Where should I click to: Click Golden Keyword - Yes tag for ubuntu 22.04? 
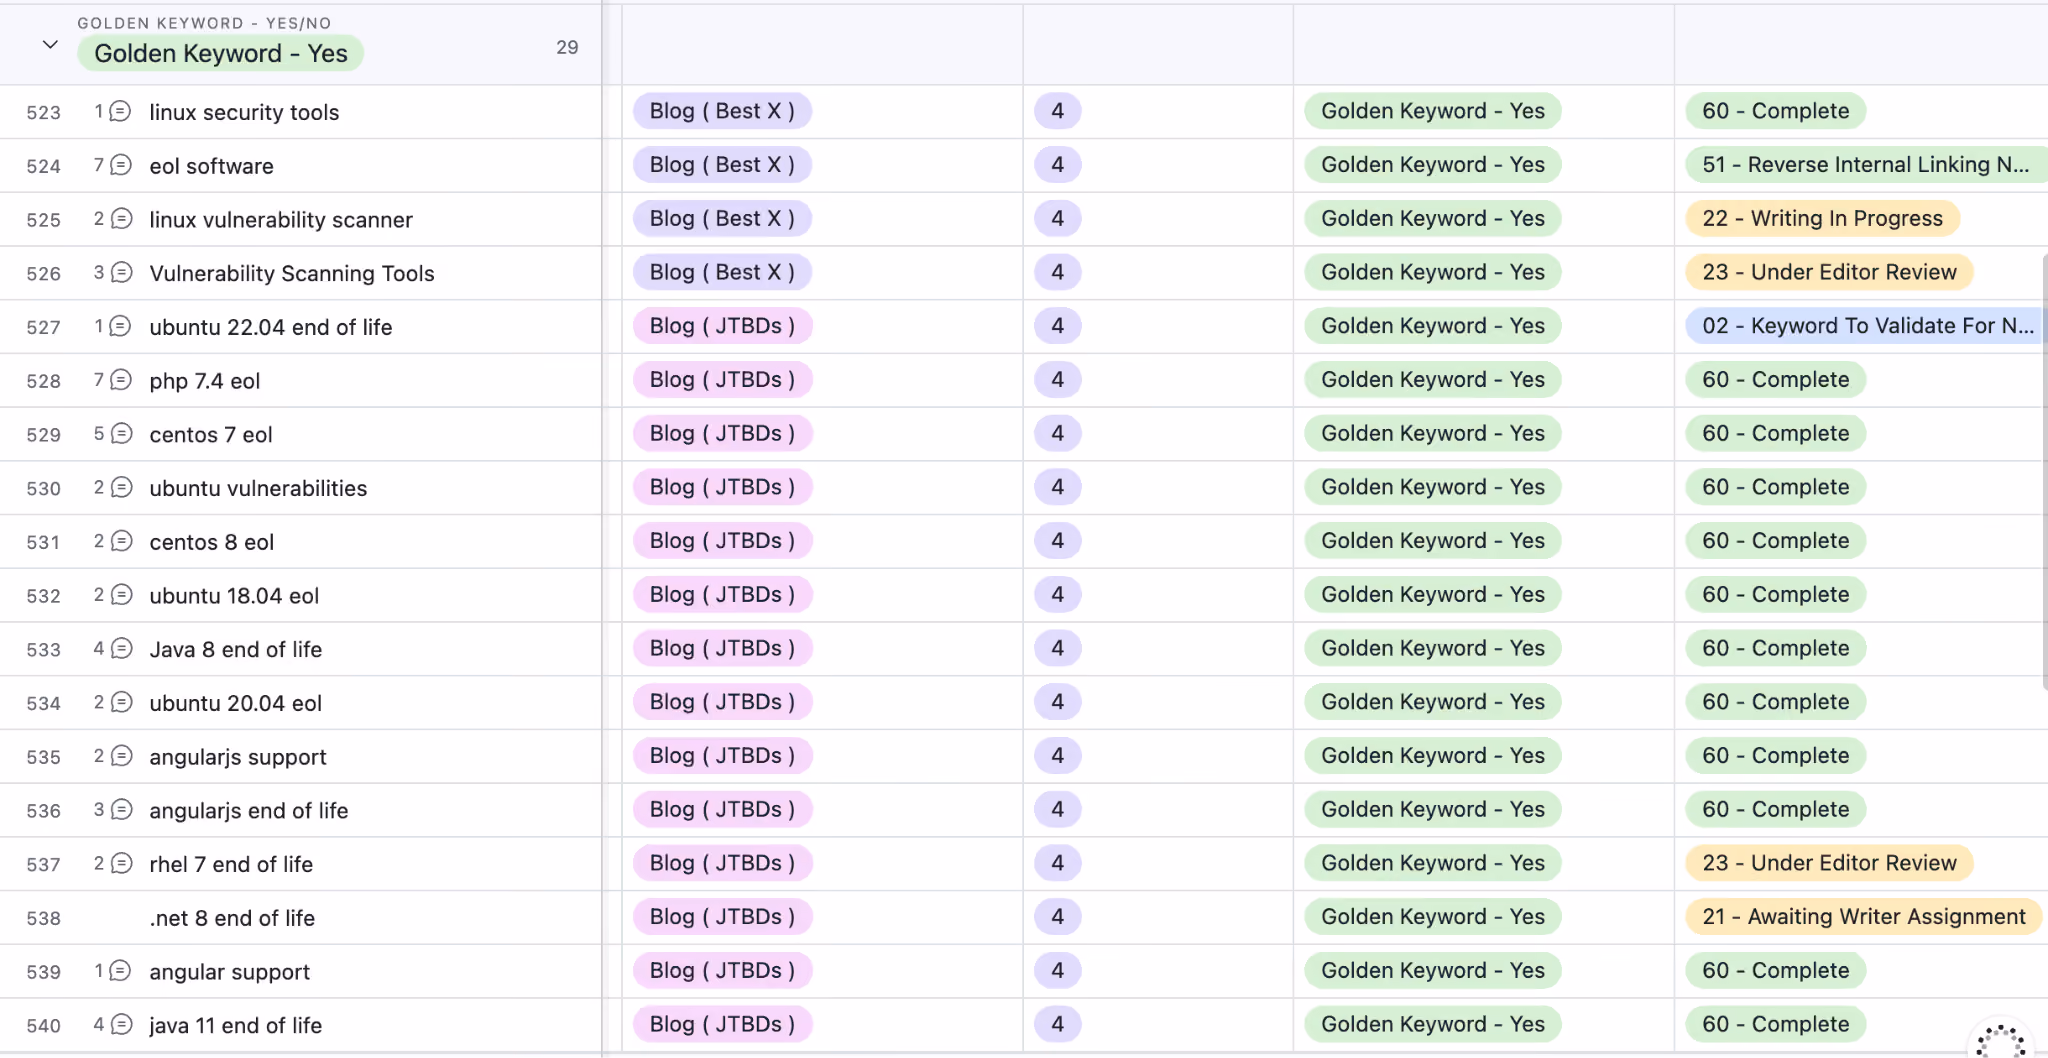point(1433,326)
